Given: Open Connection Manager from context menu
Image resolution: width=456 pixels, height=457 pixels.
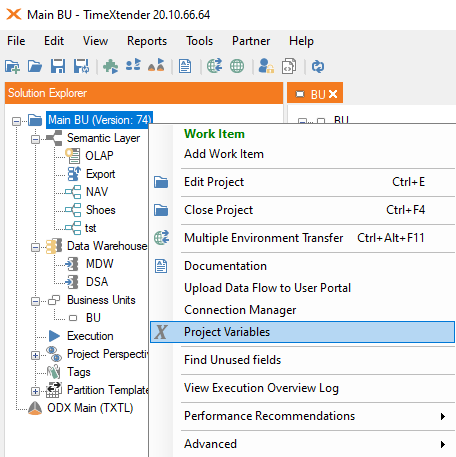Looking at the screenshot, I should pyautogui.click(x=302, y=310).
